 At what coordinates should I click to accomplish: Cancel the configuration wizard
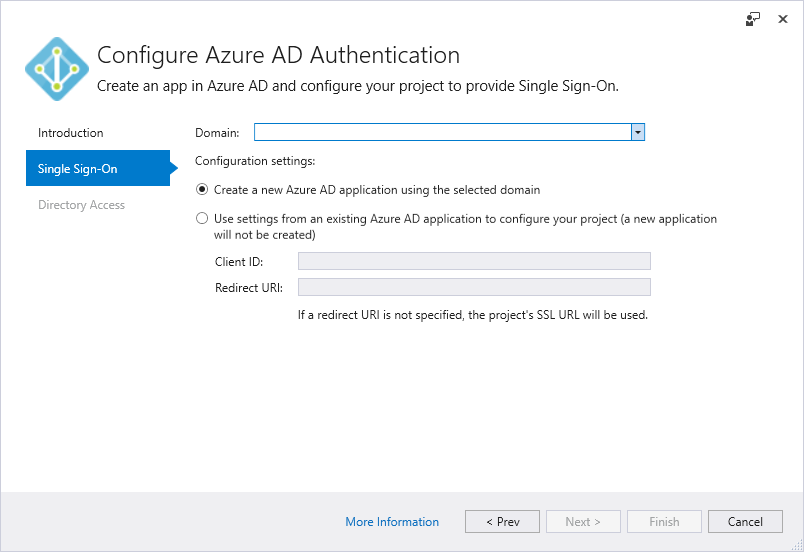(745, 522)
